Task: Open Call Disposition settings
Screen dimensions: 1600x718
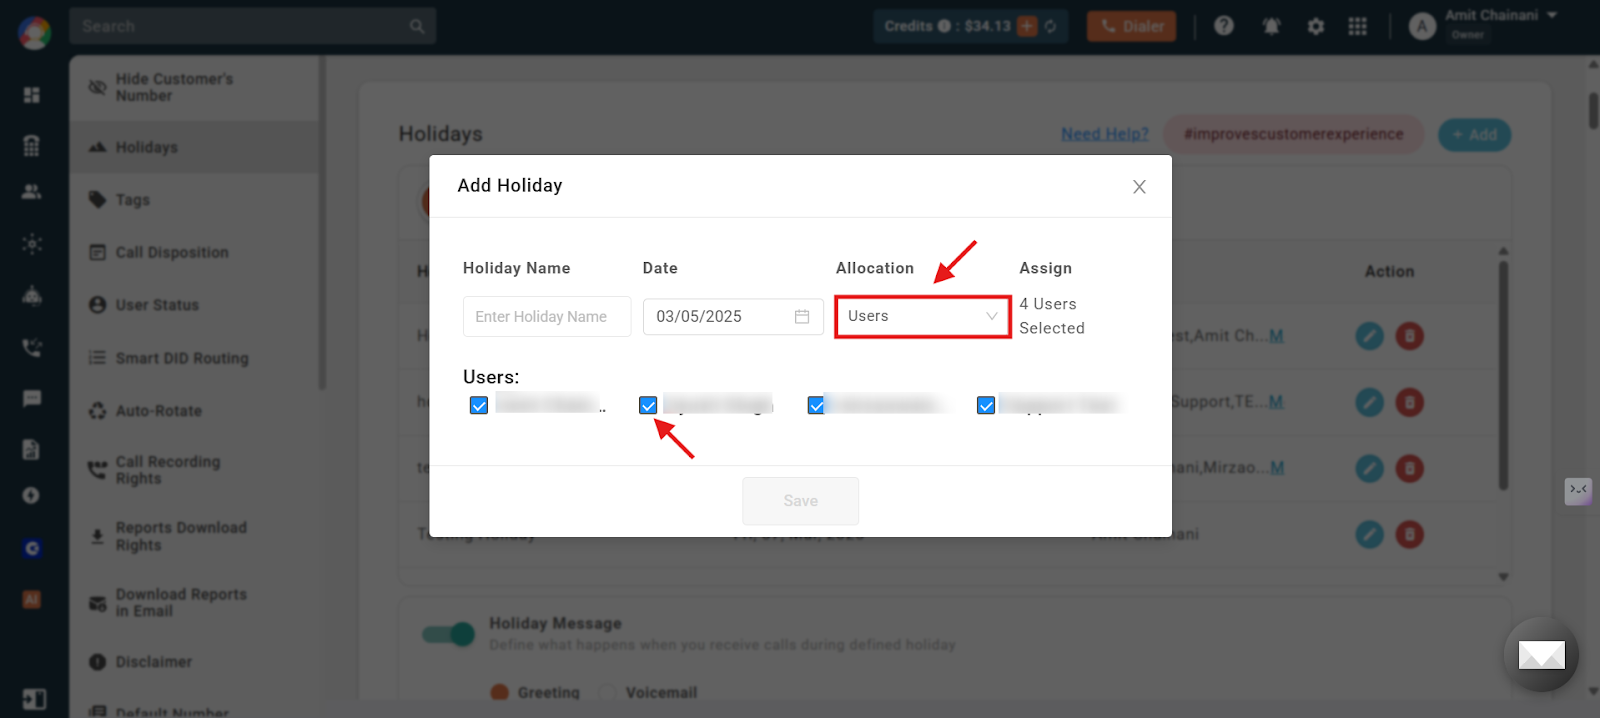Action: [x=195, y=252]
